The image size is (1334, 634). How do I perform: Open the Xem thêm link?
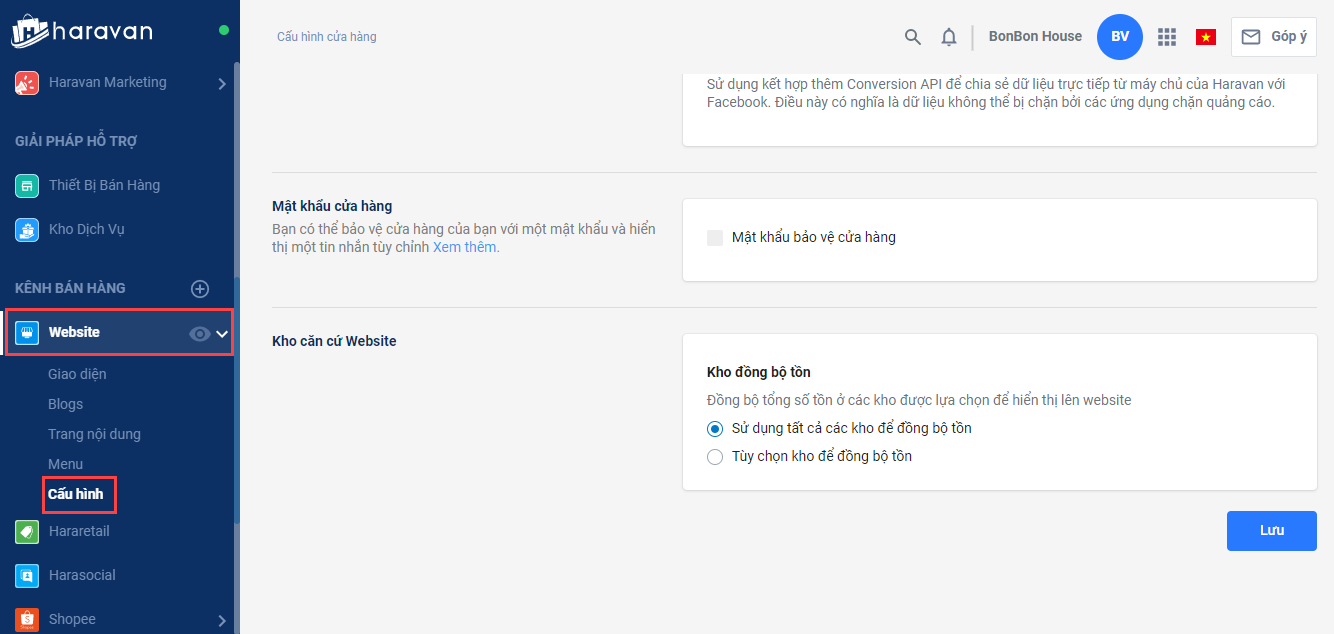(466, 247)
